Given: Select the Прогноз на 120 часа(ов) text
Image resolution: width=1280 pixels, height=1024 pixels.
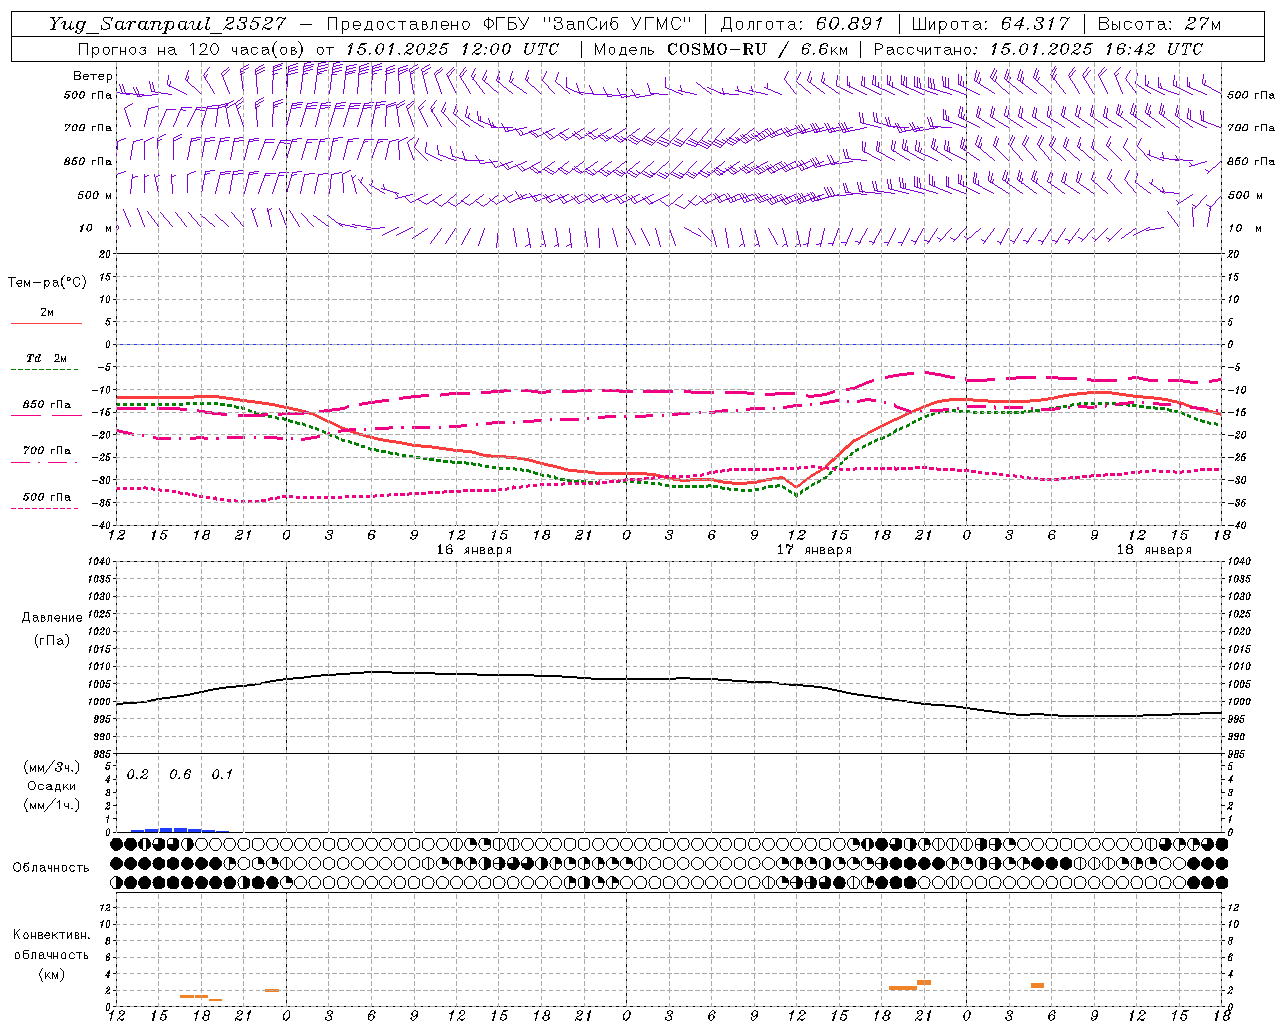Looking at the screenshot, I should (192, 48).
